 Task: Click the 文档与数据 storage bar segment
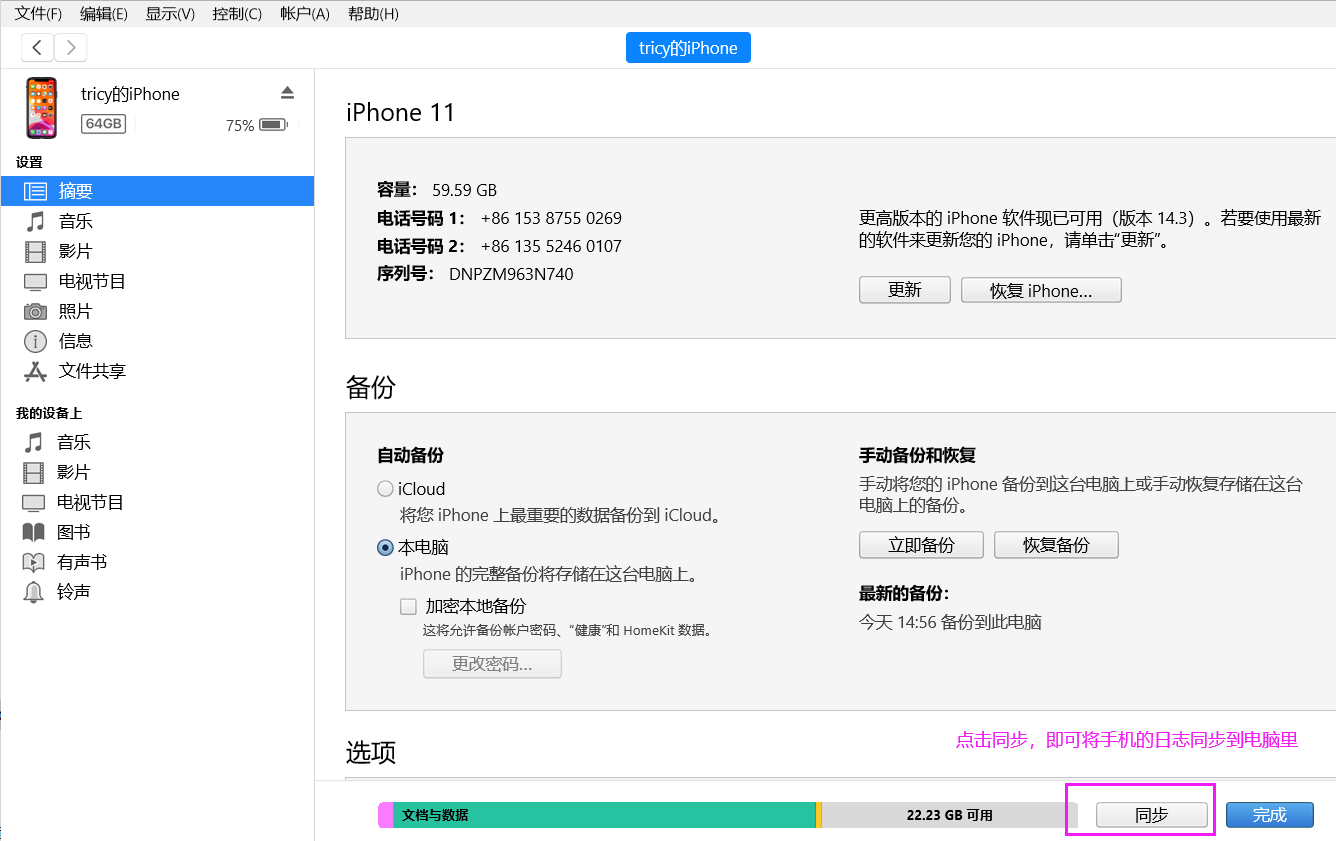coord(600,815)
